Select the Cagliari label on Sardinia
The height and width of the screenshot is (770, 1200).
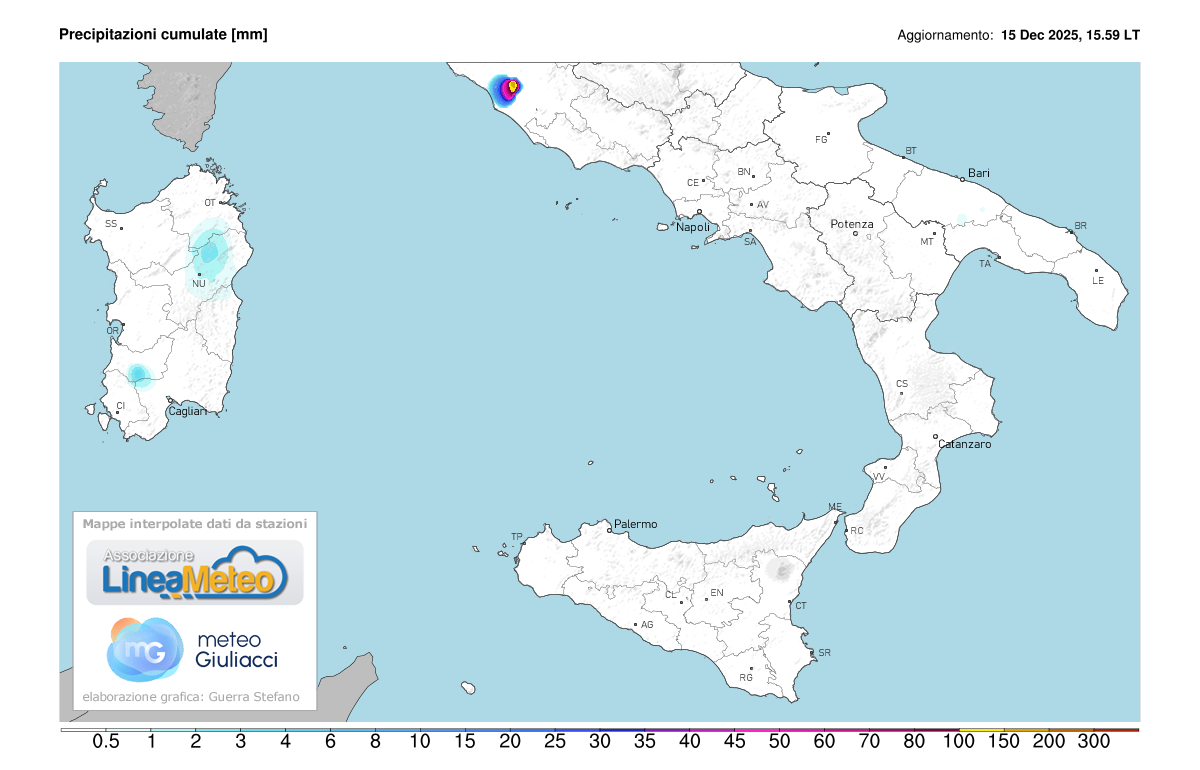(x=187, y=410)
